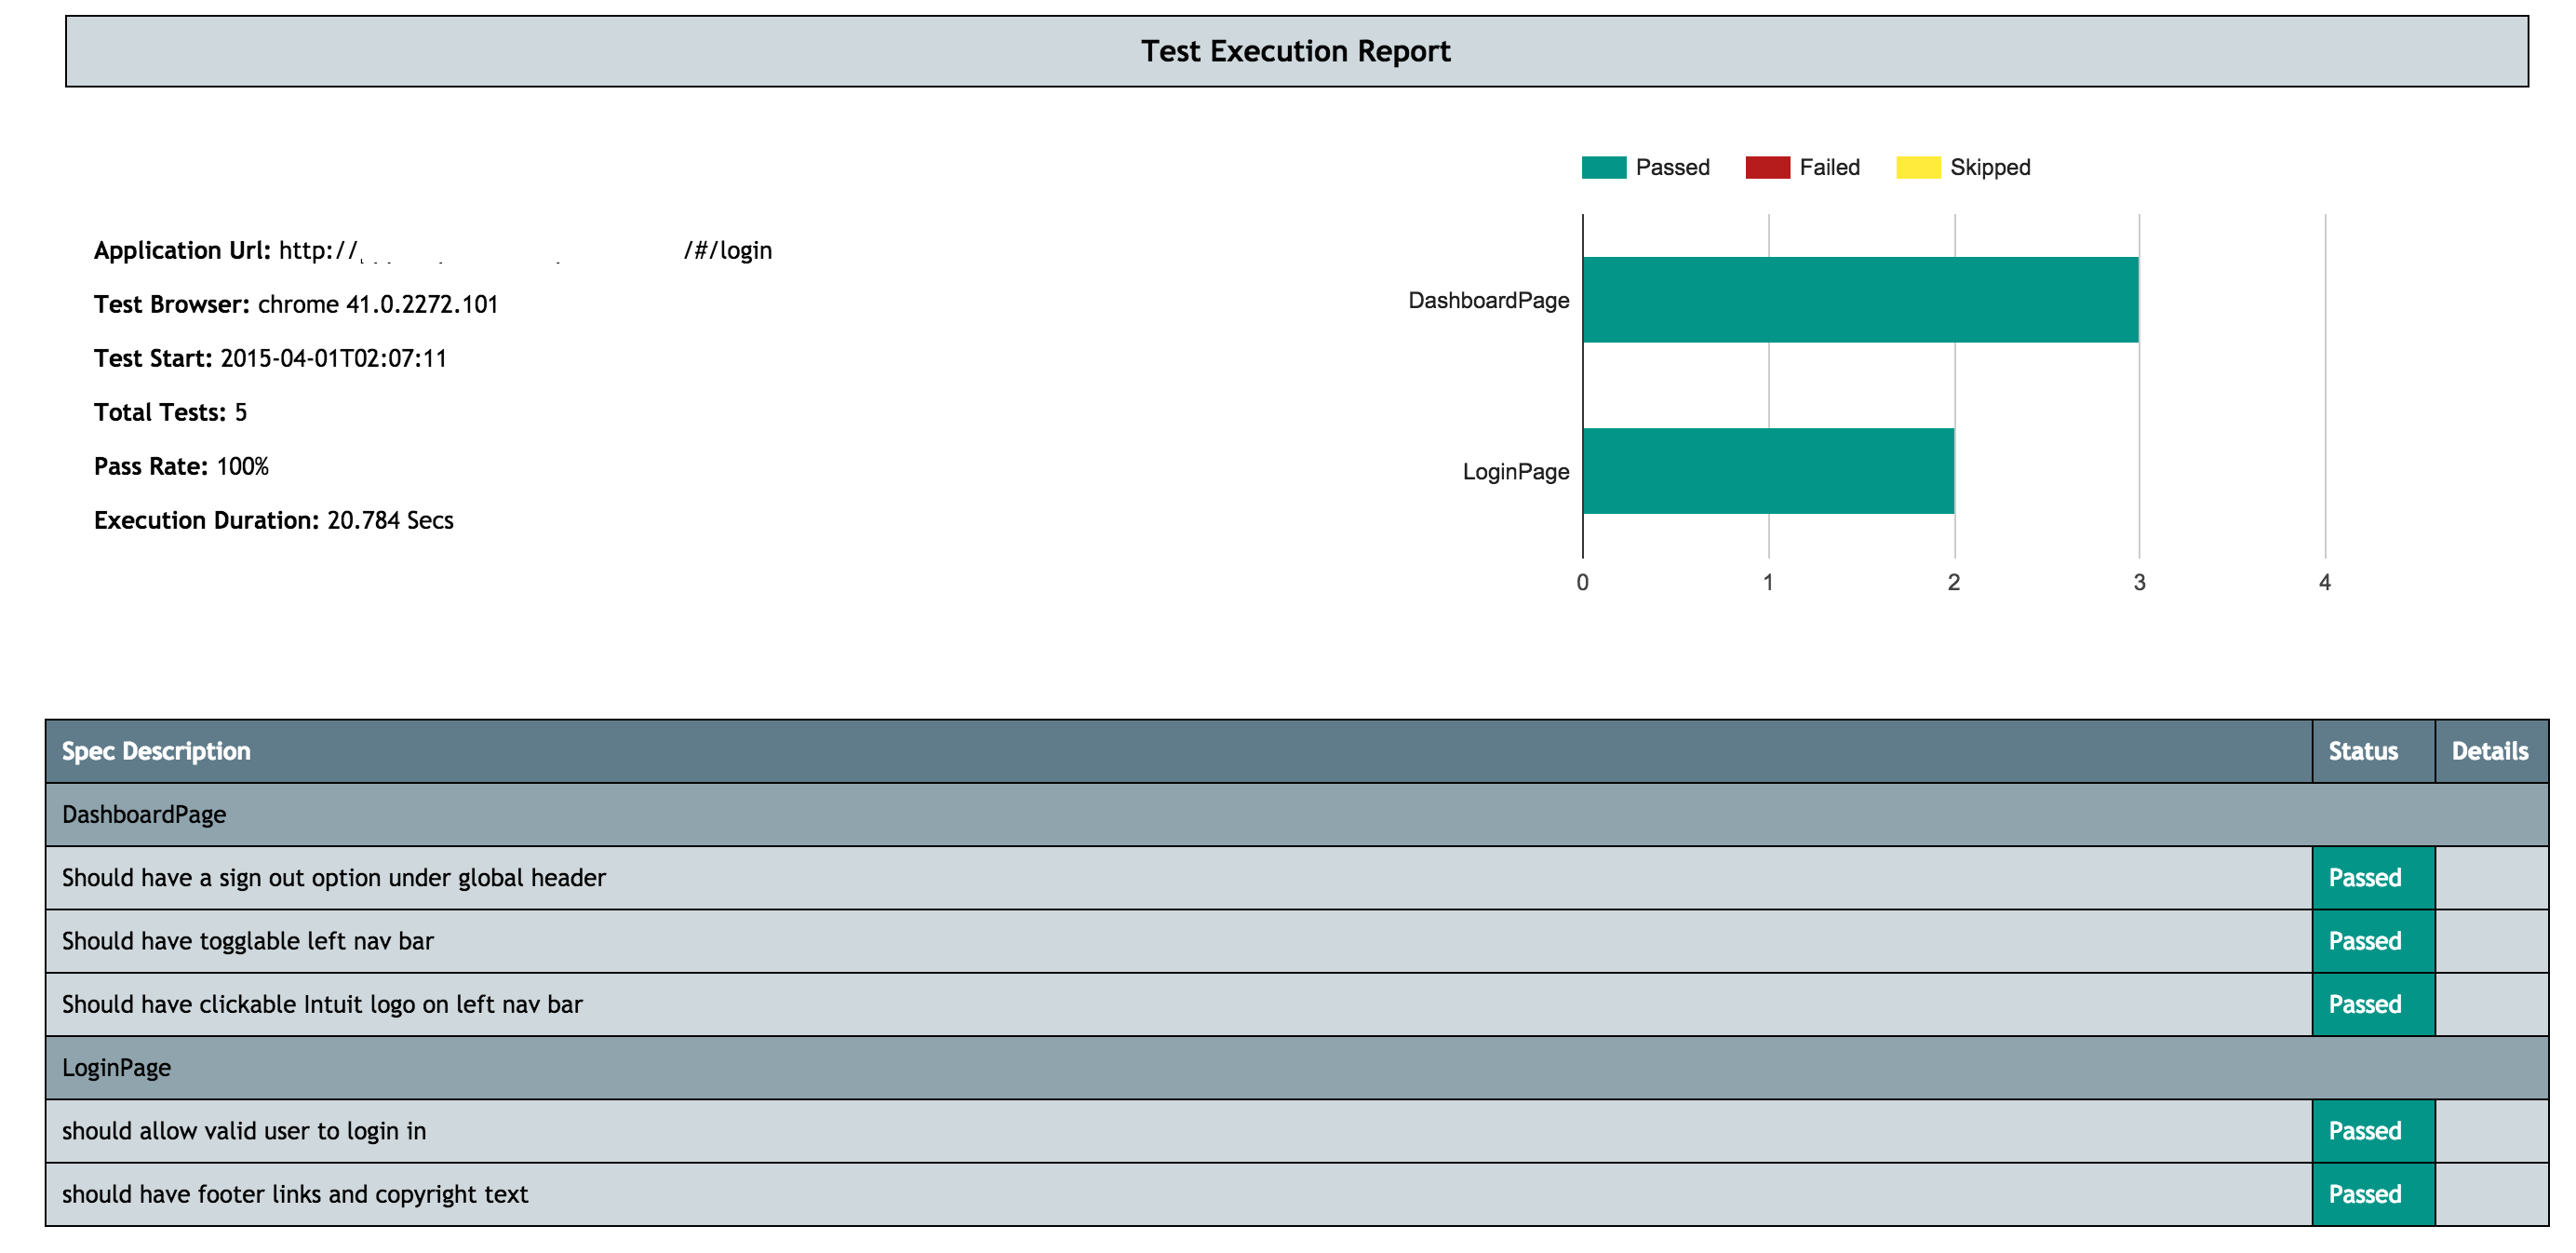Click 'should have footer links' spec row
This screenshot has height=1253, width=2576.
(294, 1194)
